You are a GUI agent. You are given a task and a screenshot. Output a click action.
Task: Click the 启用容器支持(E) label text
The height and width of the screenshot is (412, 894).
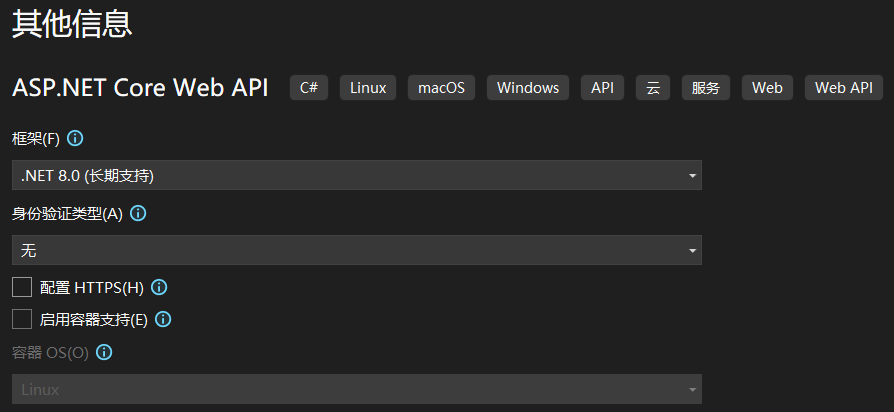(x=94, y=320)
